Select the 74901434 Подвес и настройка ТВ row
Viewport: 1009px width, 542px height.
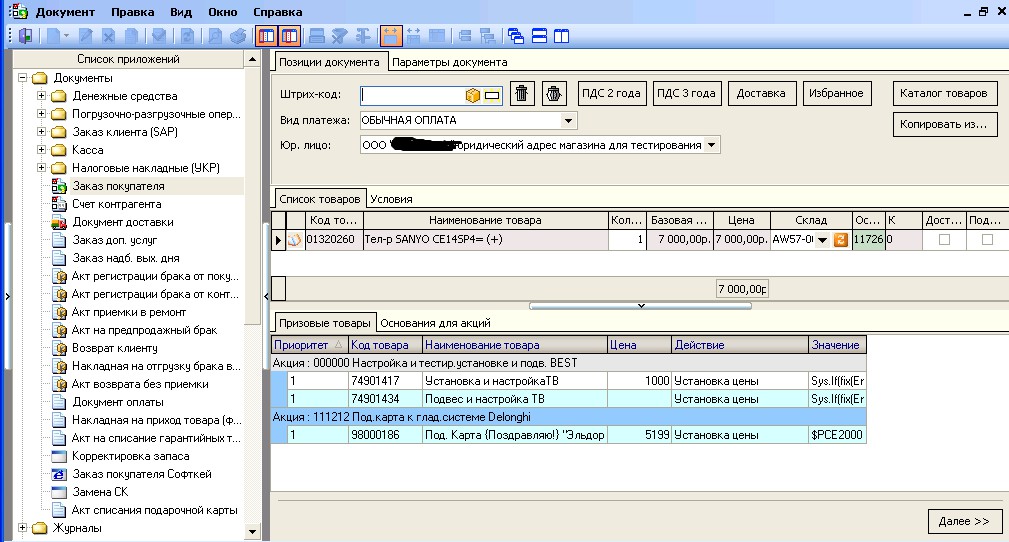pyautogui.click(x=569, y=399)
